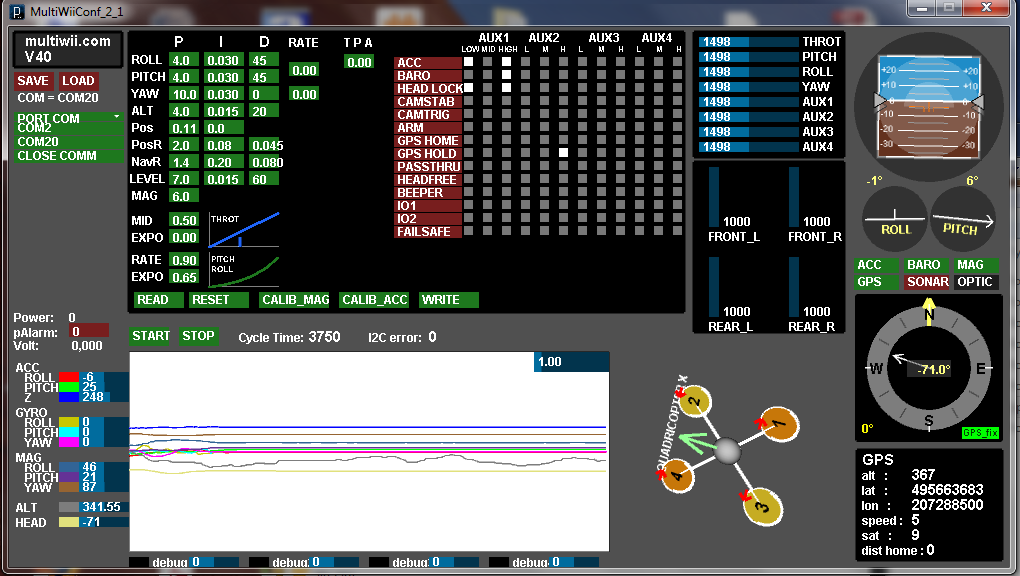Click the THROT curve graph
Screen dimensions: 1020x576
tap(244, 229)
